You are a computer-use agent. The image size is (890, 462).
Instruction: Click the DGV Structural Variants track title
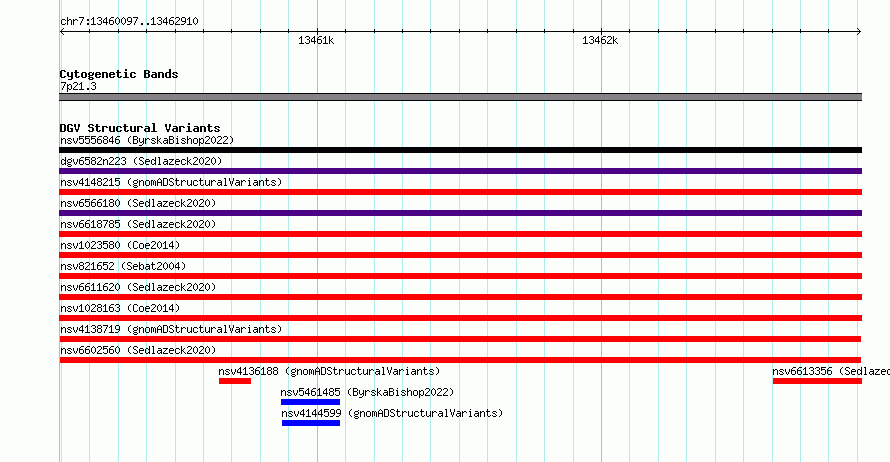tap(140, 128)
